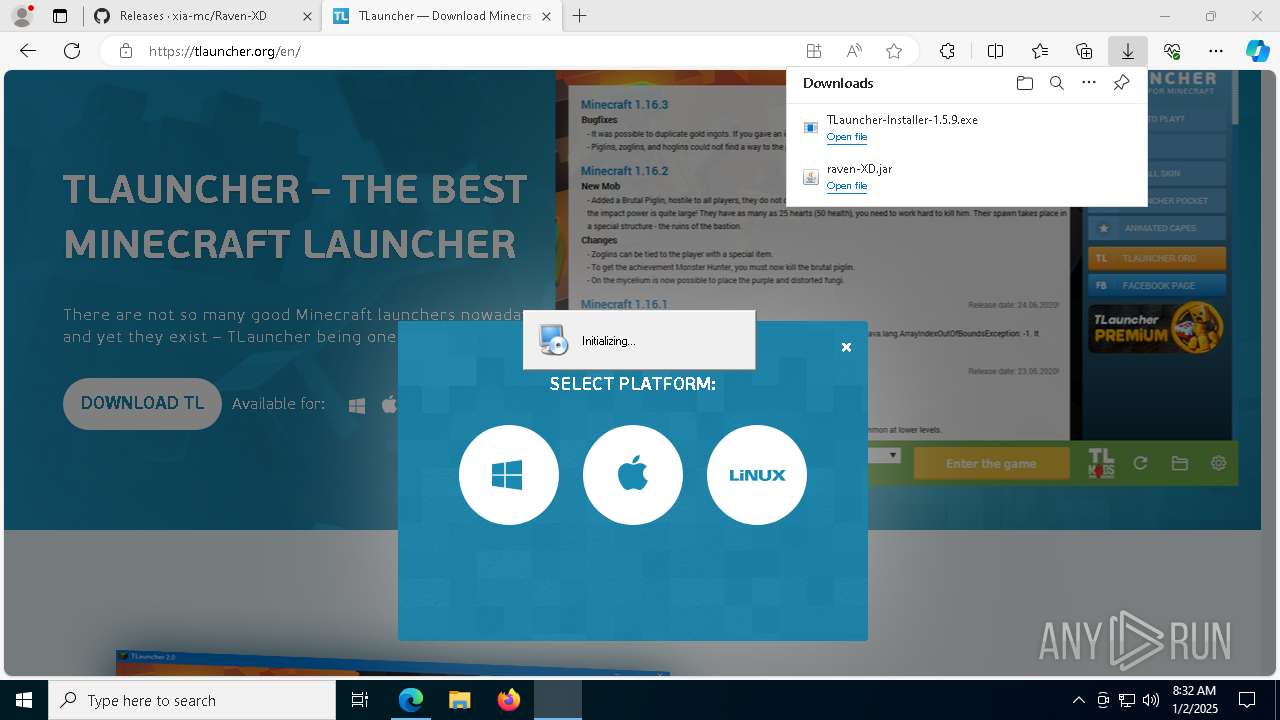Open the volume control in tray
The width and height of the screenshot is (1280, 720).
[1150, 700]
